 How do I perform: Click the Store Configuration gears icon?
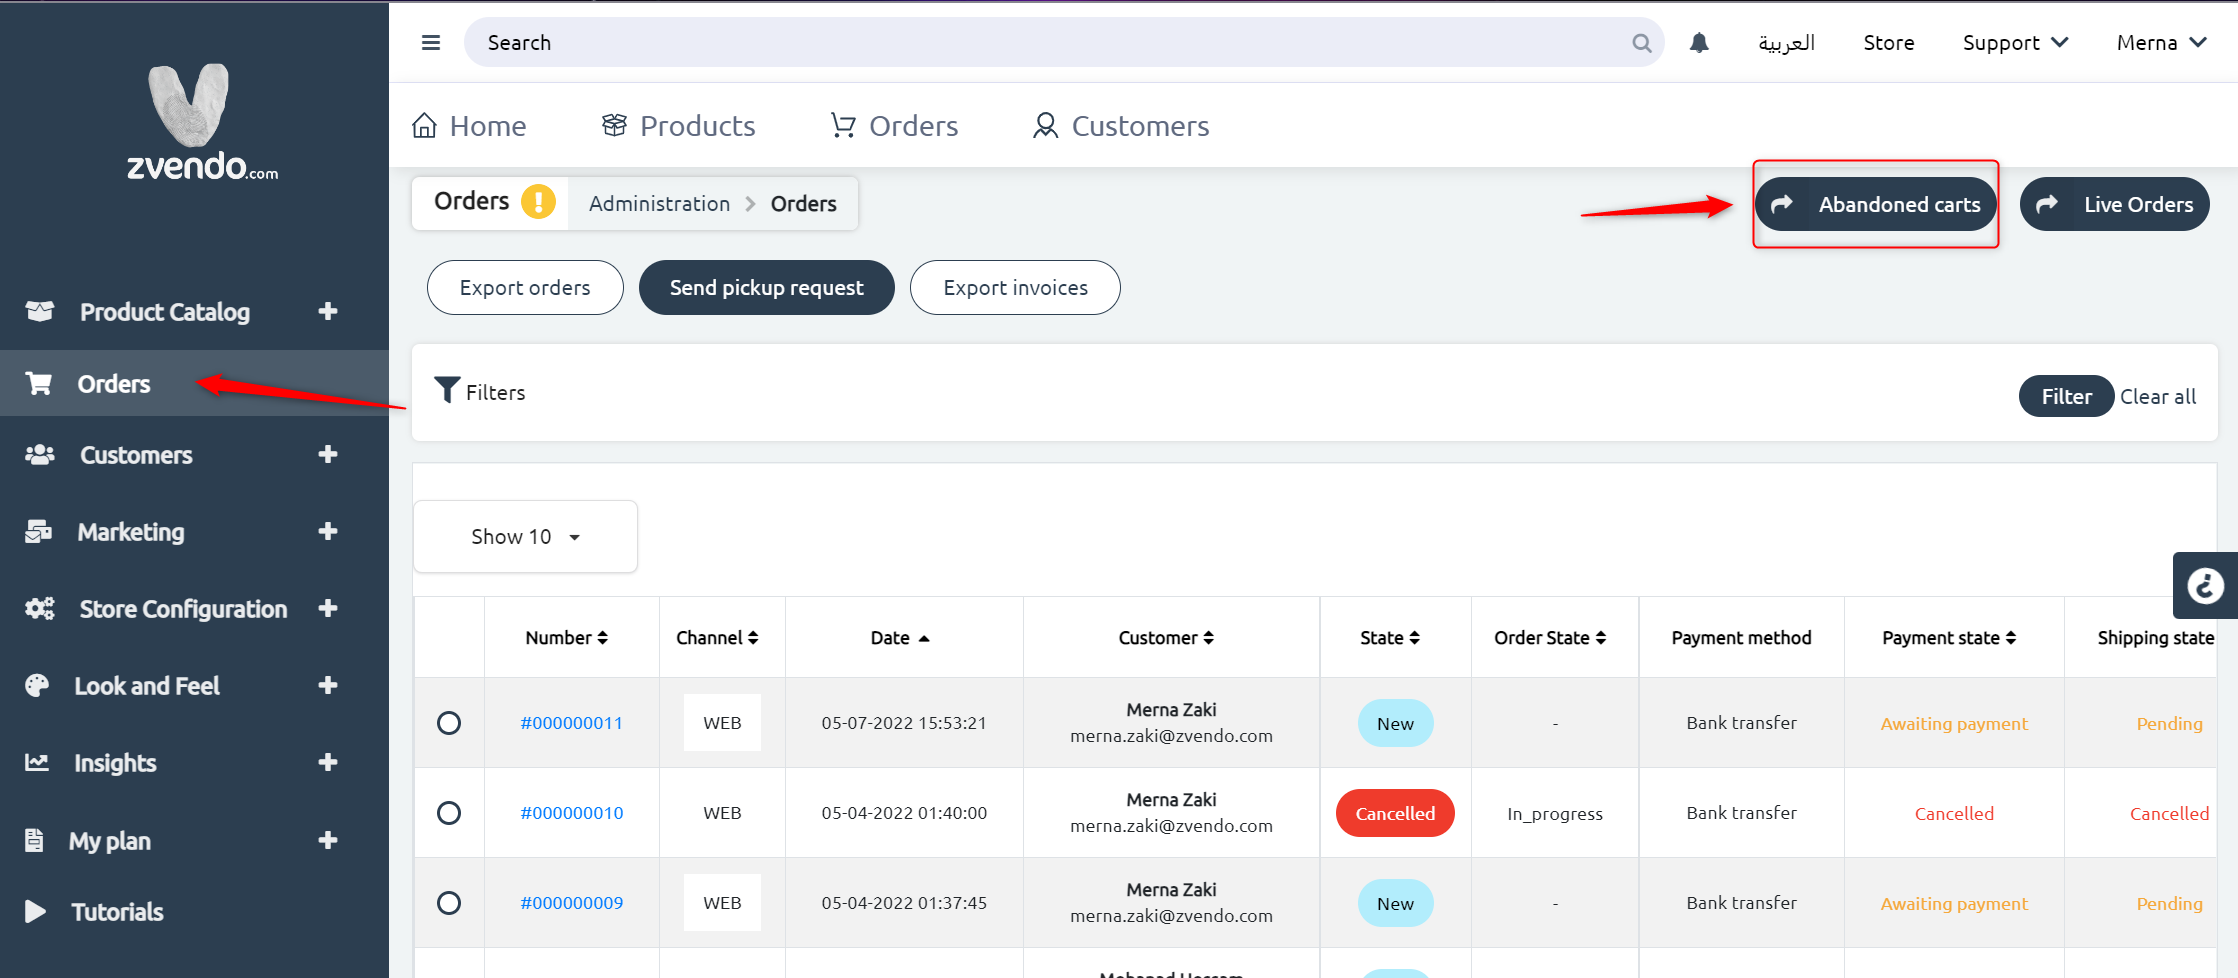tap(40, 608)
